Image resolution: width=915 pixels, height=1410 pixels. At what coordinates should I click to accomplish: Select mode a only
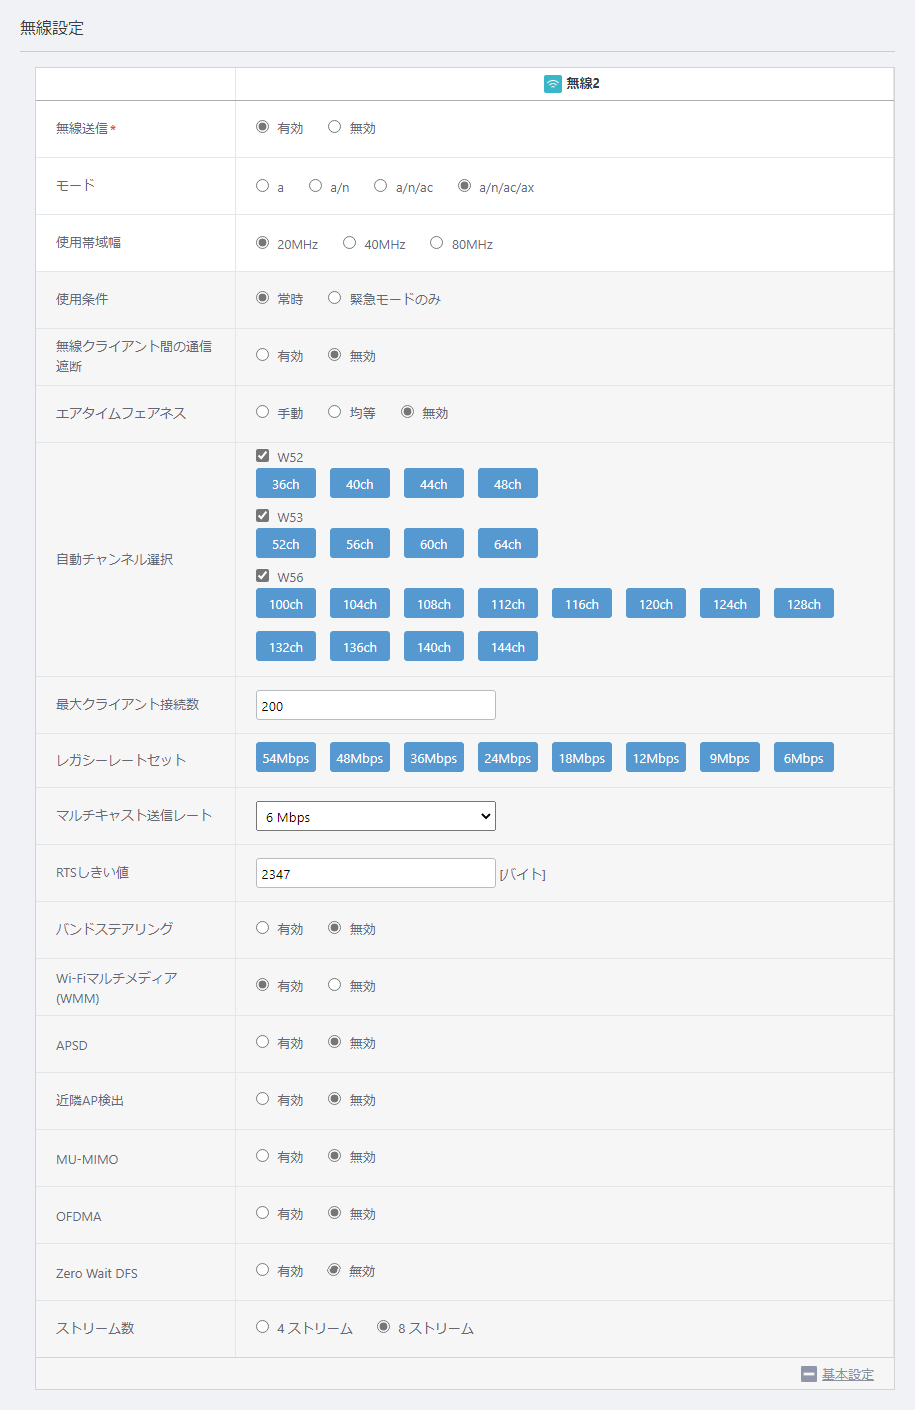[263, 186]
